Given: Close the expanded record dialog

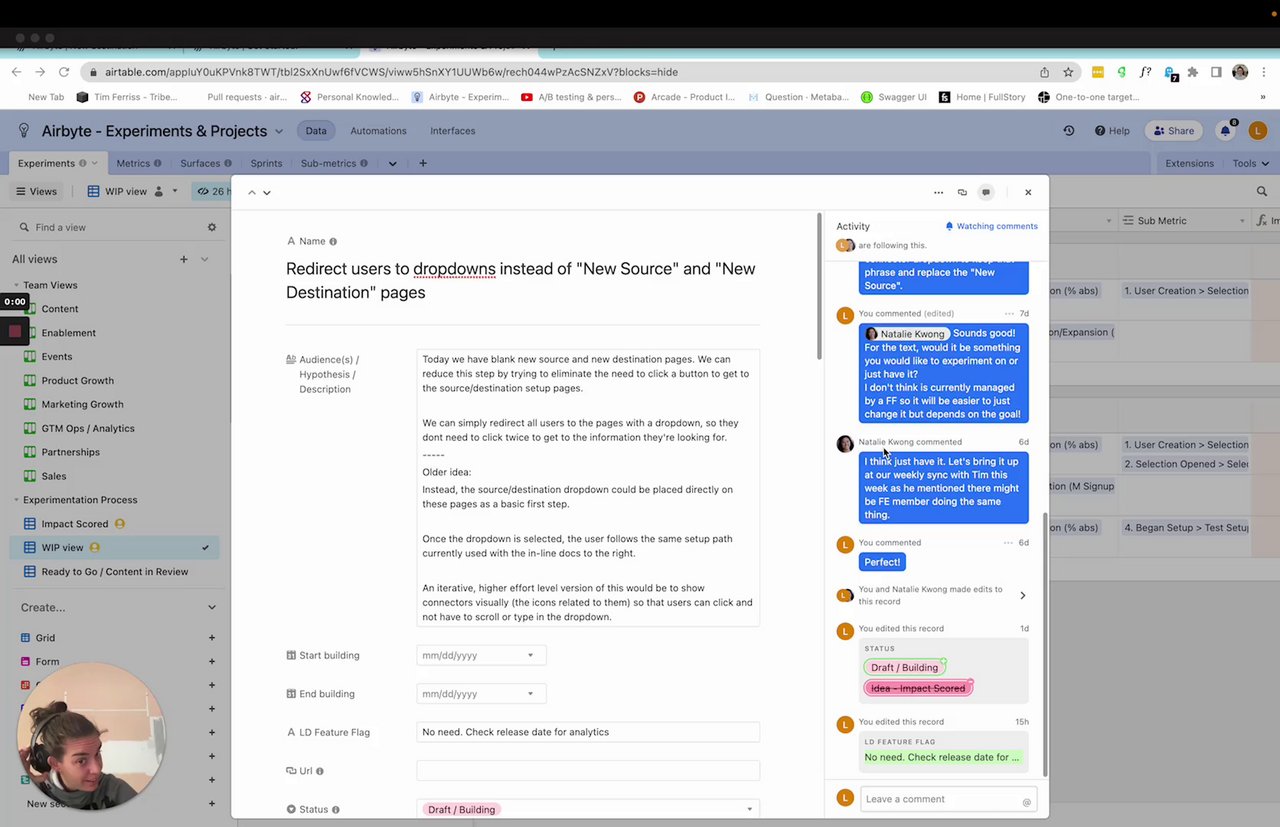Looking at the screenshot, I should point(1028,192).
